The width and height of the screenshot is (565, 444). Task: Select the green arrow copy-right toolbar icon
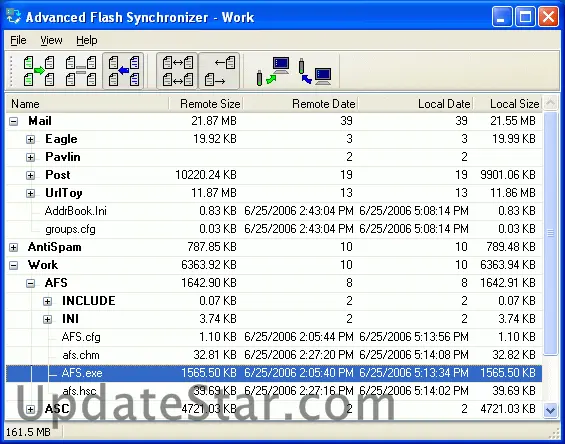click(39, 71)
